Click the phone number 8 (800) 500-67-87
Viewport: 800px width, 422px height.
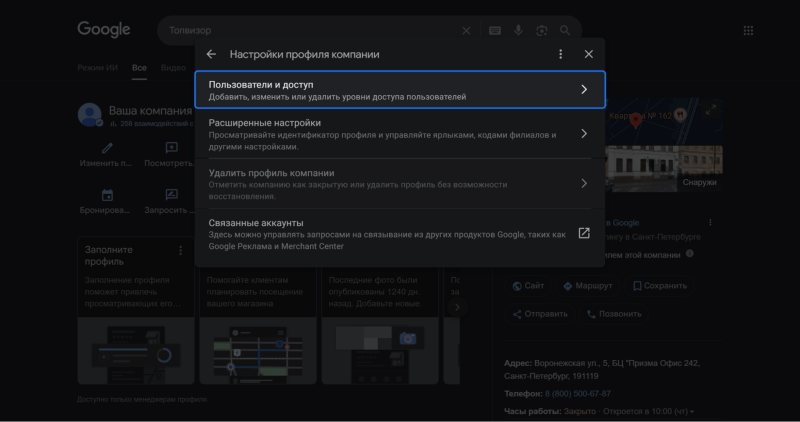coord(578,393)
